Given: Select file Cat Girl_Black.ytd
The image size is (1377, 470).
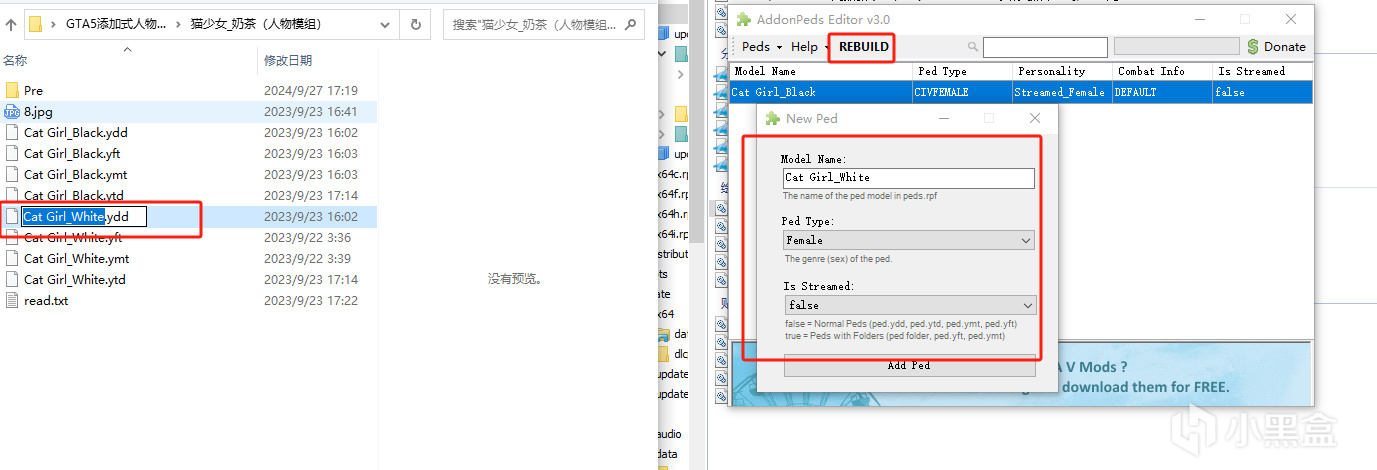Looking at the screenshot, I should (x=74, y=196).
